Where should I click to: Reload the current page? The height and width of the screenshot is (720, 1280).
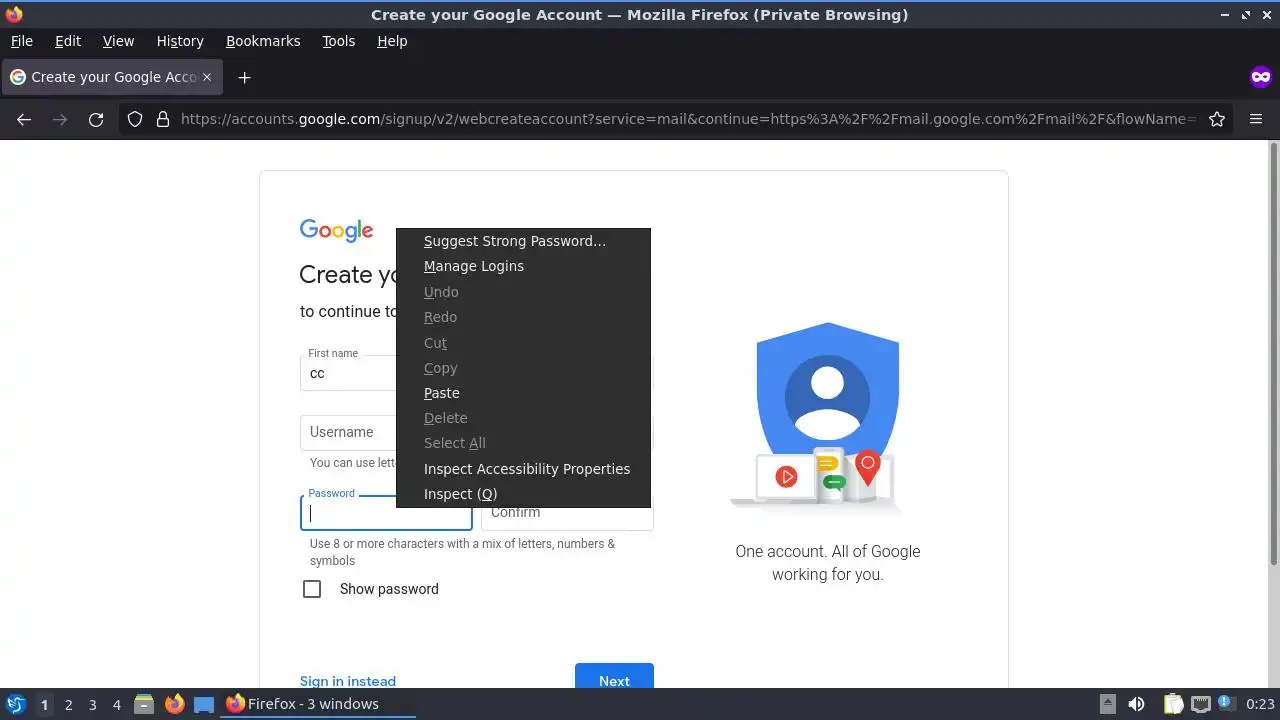(x=96, y=119)
